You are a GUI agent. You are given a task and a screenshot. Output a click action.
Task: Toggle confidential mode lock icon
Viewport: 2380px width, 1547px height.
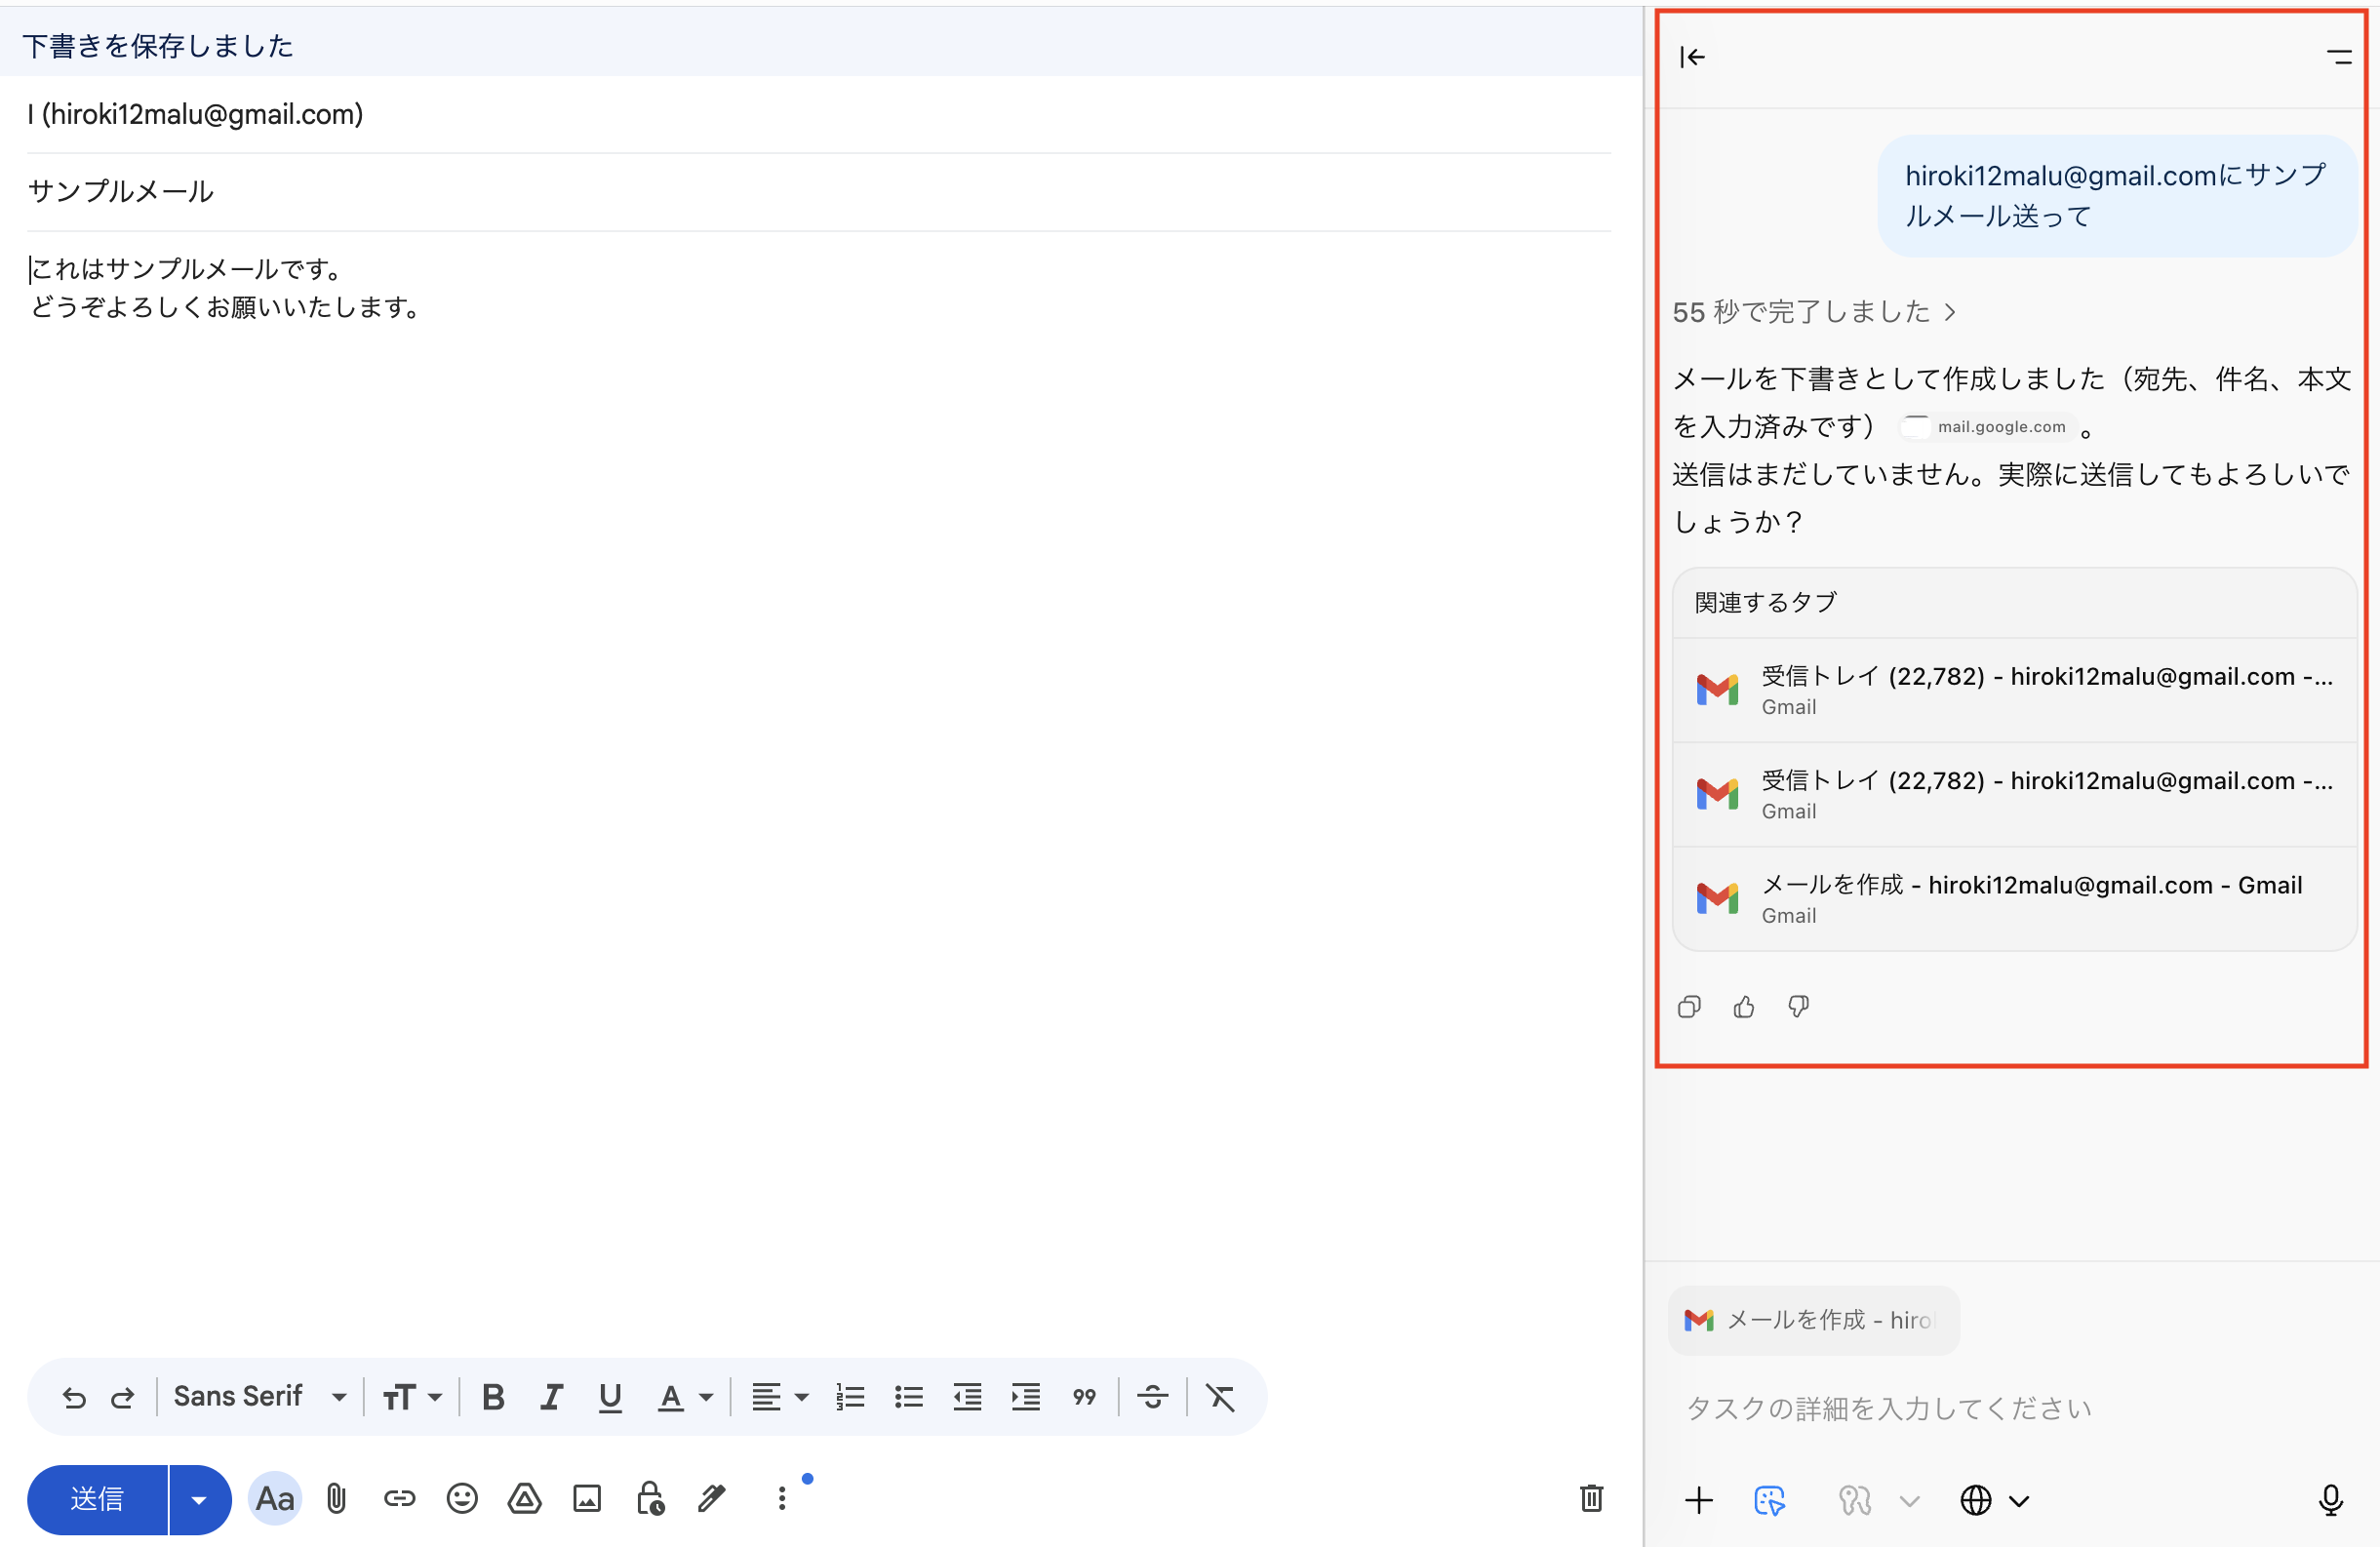point(650,1498)
